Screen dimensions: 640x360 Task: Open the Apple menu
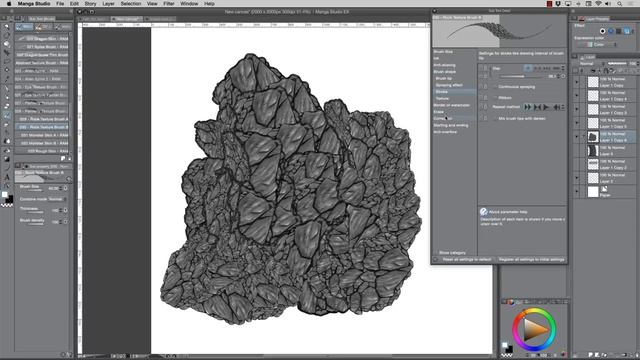tap(9, 4)
